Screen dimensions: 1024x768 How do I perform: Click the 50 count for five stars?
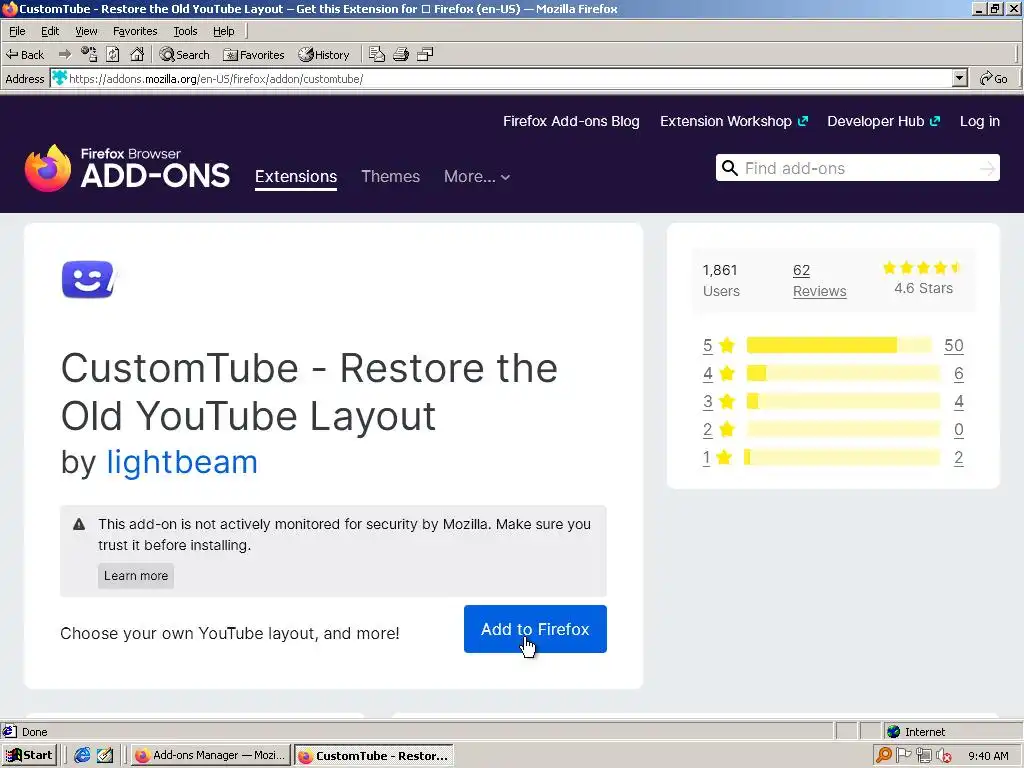point(953,345)
